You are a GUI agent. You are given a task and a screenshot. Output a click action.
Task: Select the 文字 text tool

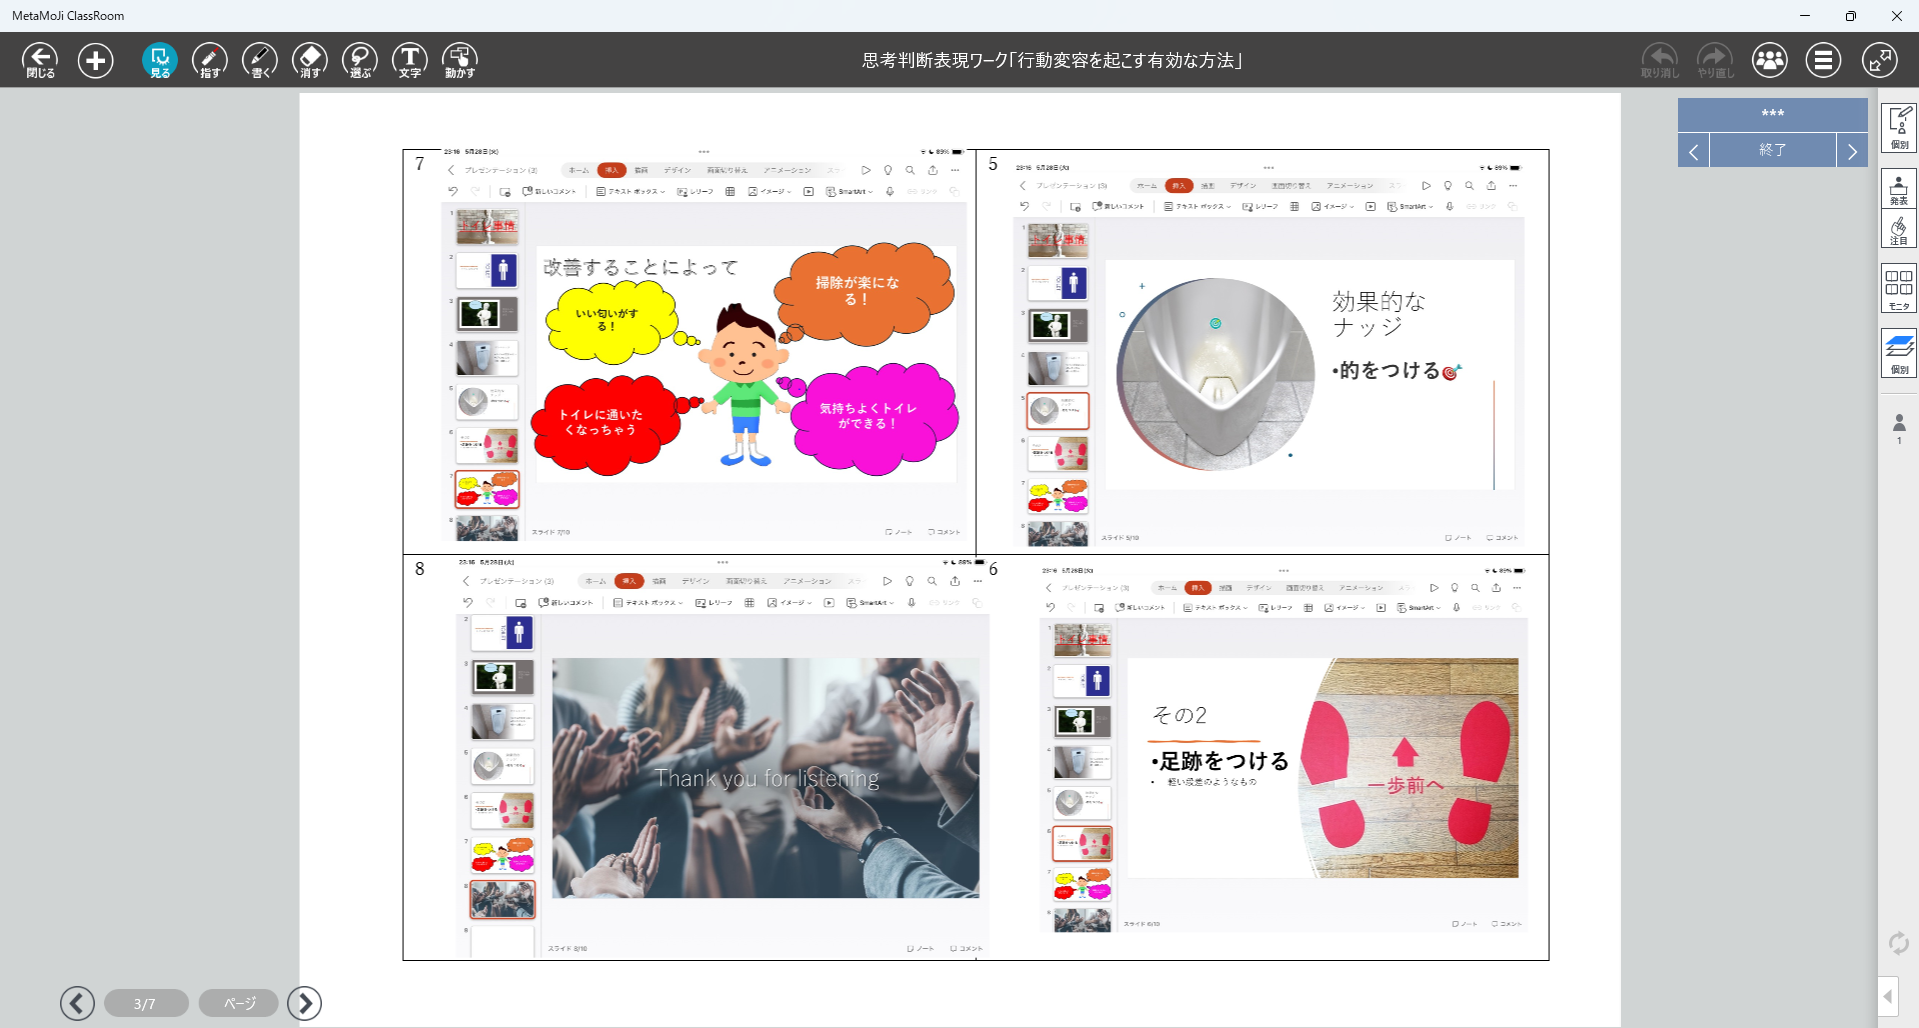(410, 60)
